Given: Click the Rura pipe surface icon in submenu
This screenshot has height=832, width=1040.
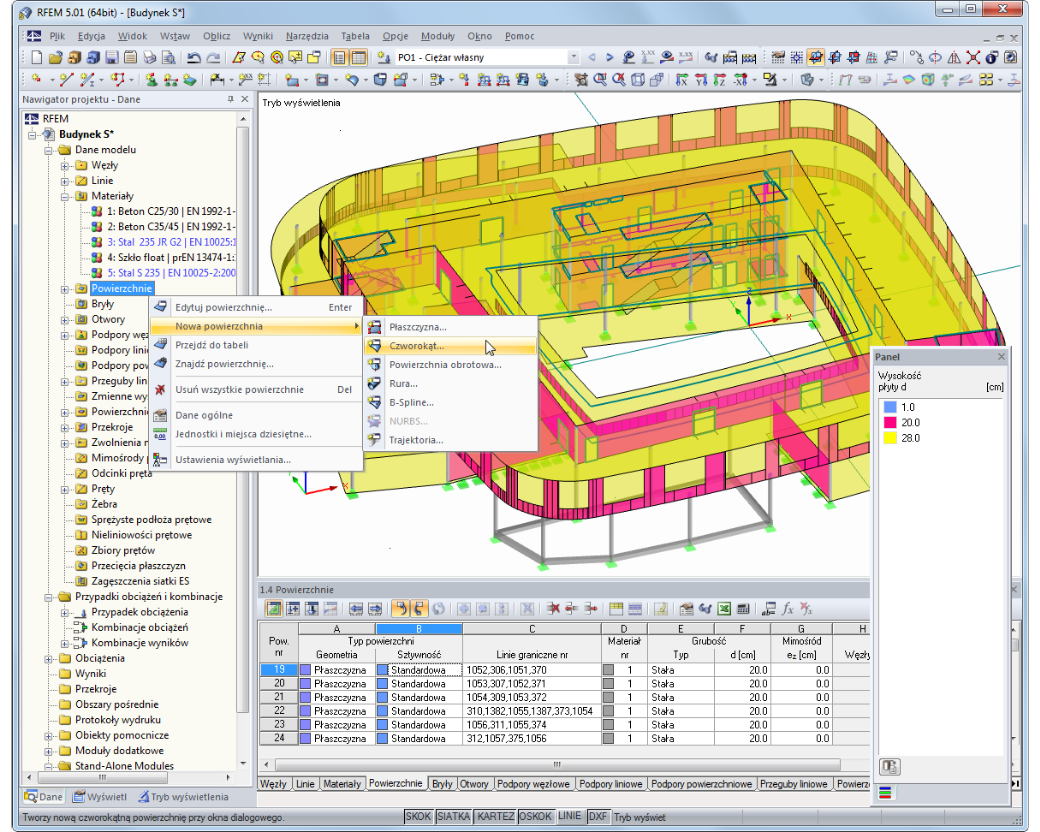Looking at the screenshot, I should [375, 383].
